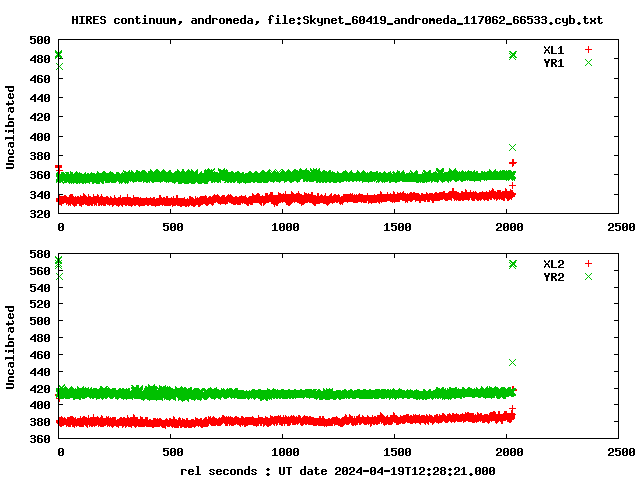Click the 320 y-axis value on the top plot
The height and width of the screenshot is (480, 640).
coord(40,213)
